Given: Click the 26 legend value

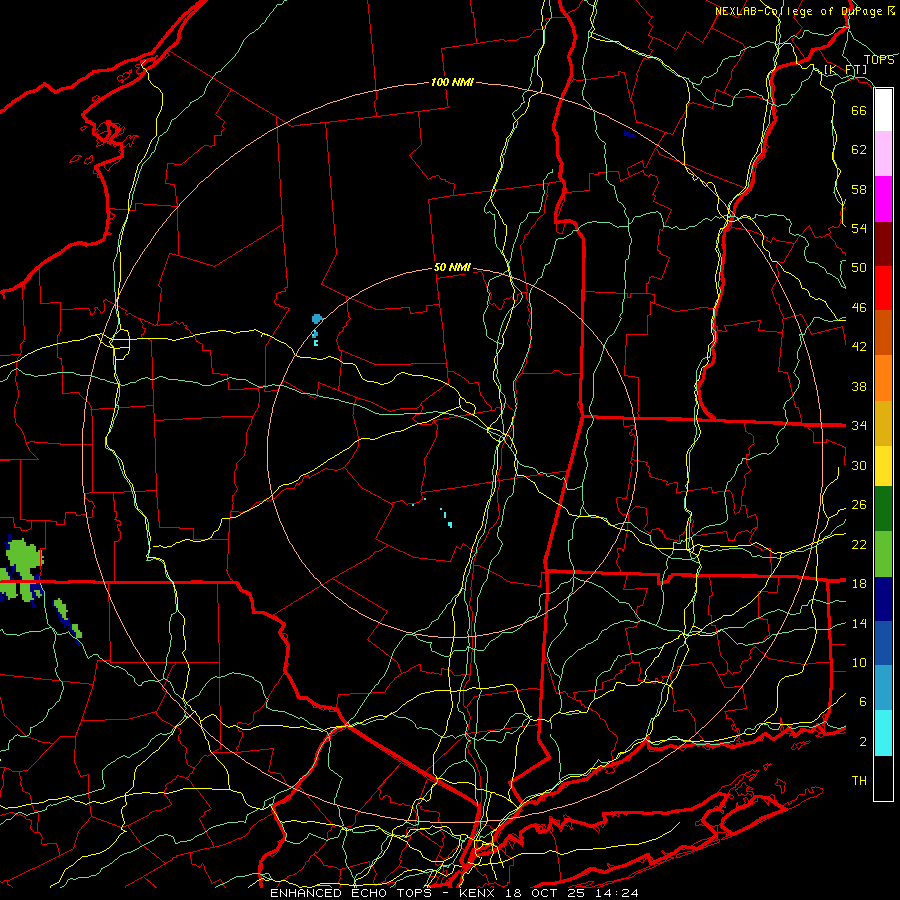Looking at the screenshot, I should click(859, 505).
